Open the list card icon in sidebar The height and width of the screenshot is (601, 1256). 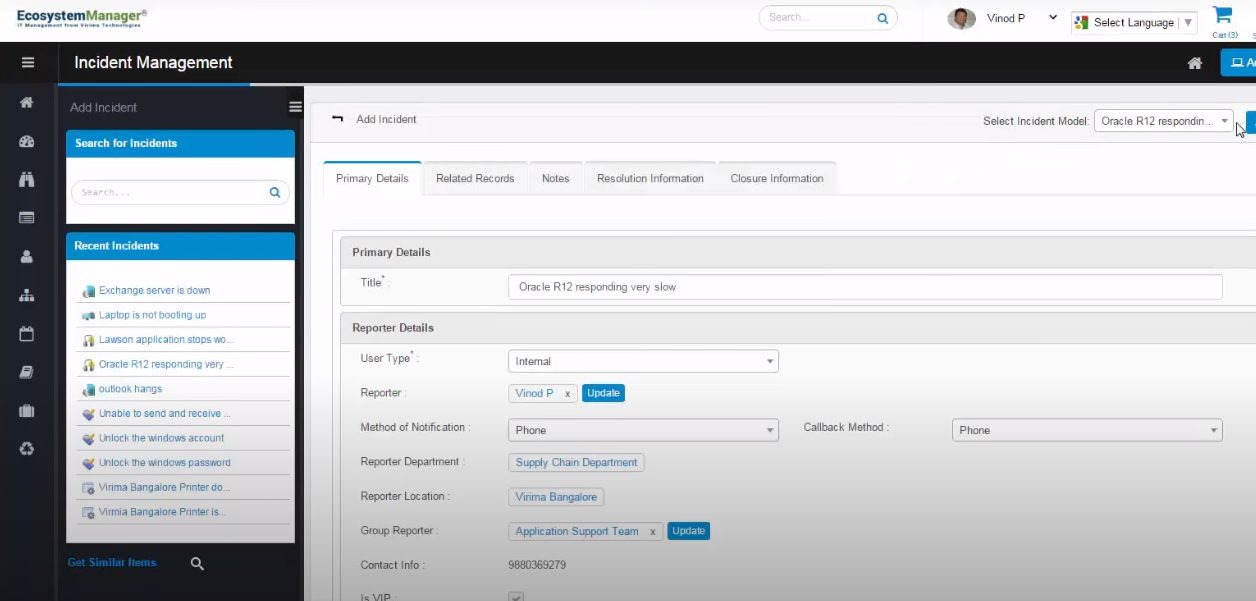click(27, 217)
